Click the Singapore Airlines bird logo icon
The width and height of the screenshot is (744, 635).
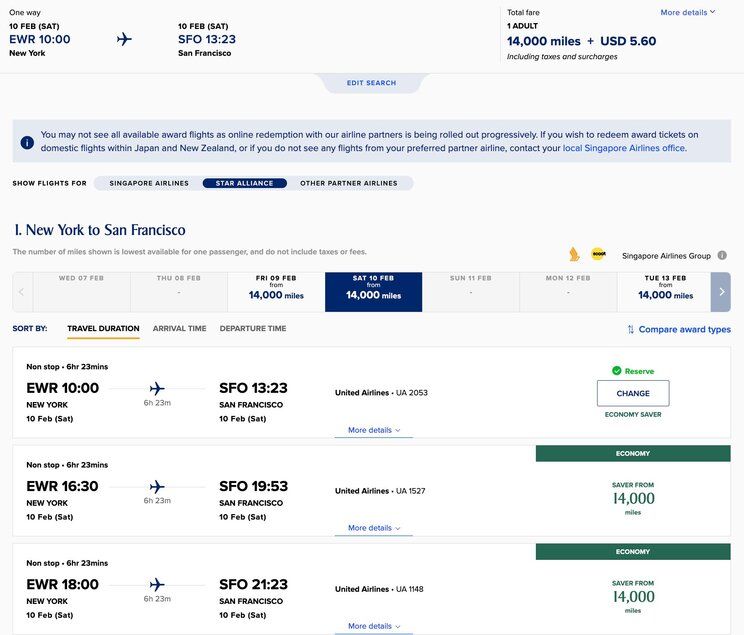[x=574, y=255]
